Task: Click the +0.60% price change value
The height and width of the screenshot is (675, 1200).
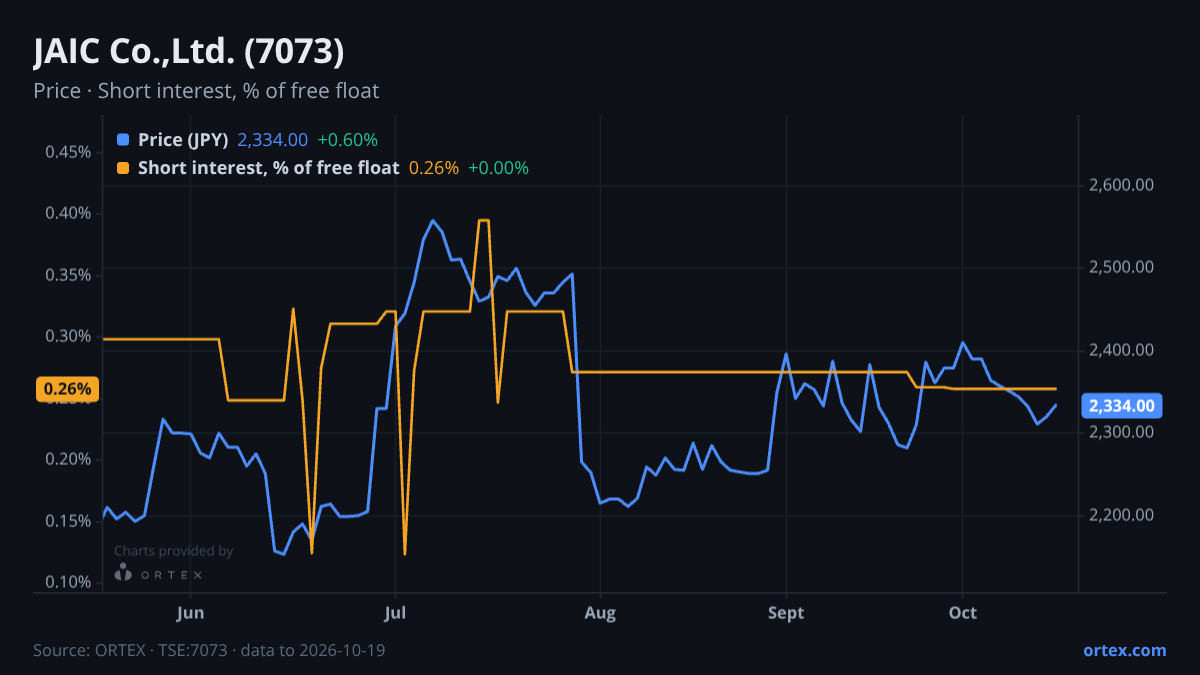Action: [348, 140]
